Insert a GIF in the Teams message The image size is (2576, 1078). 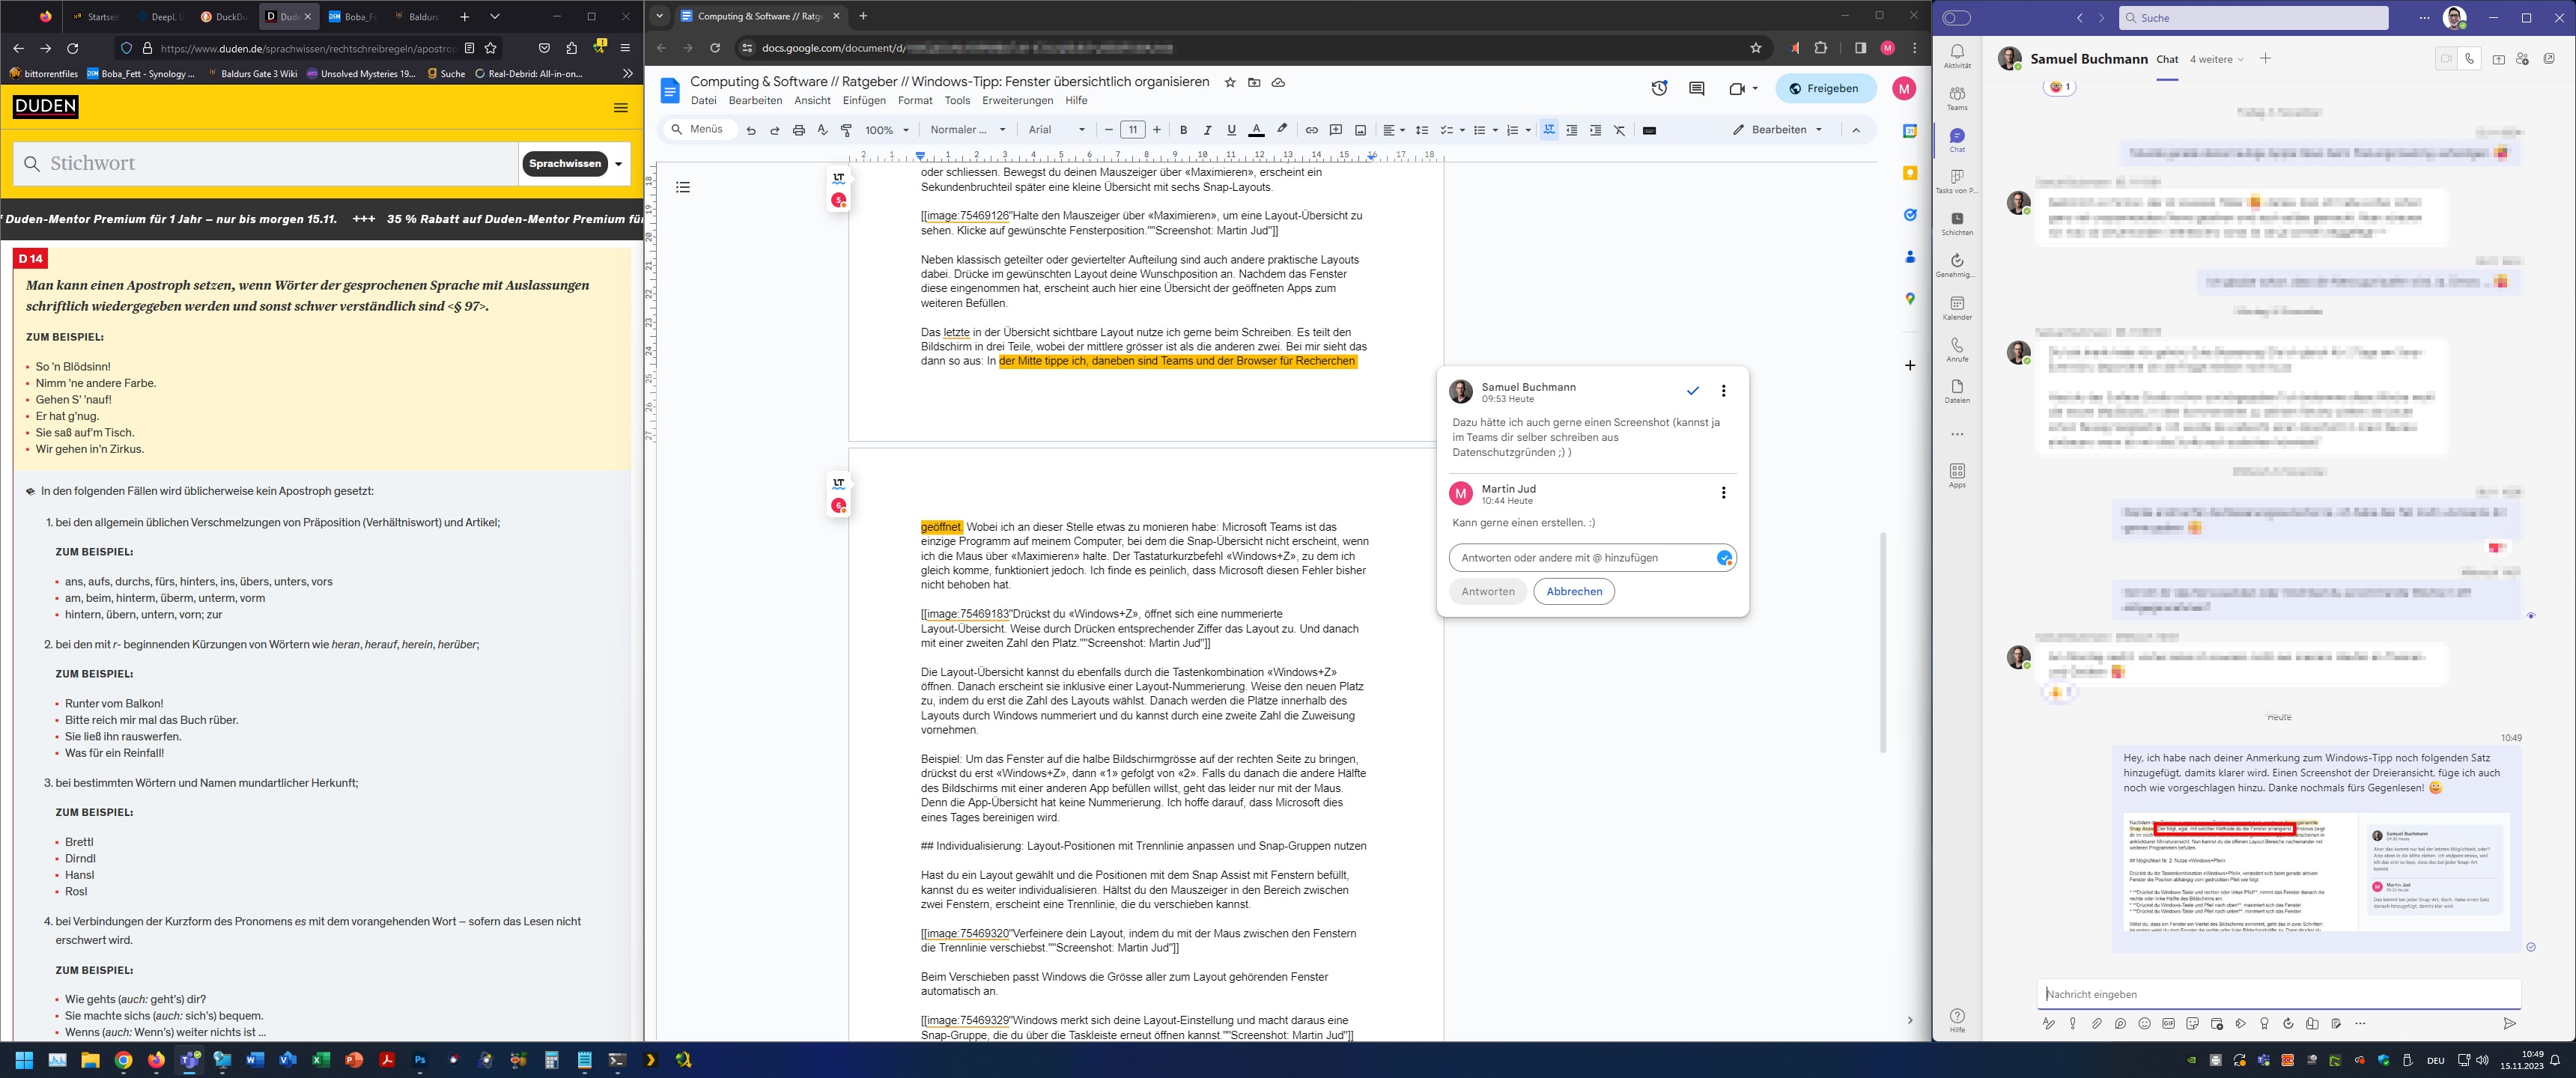click(x=2169, y=1023)
